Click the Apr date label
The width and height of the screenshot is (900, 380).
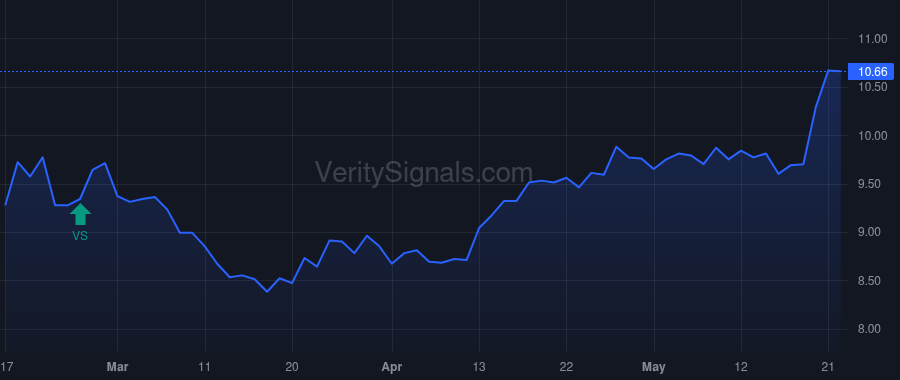click(x=392, y=367)
